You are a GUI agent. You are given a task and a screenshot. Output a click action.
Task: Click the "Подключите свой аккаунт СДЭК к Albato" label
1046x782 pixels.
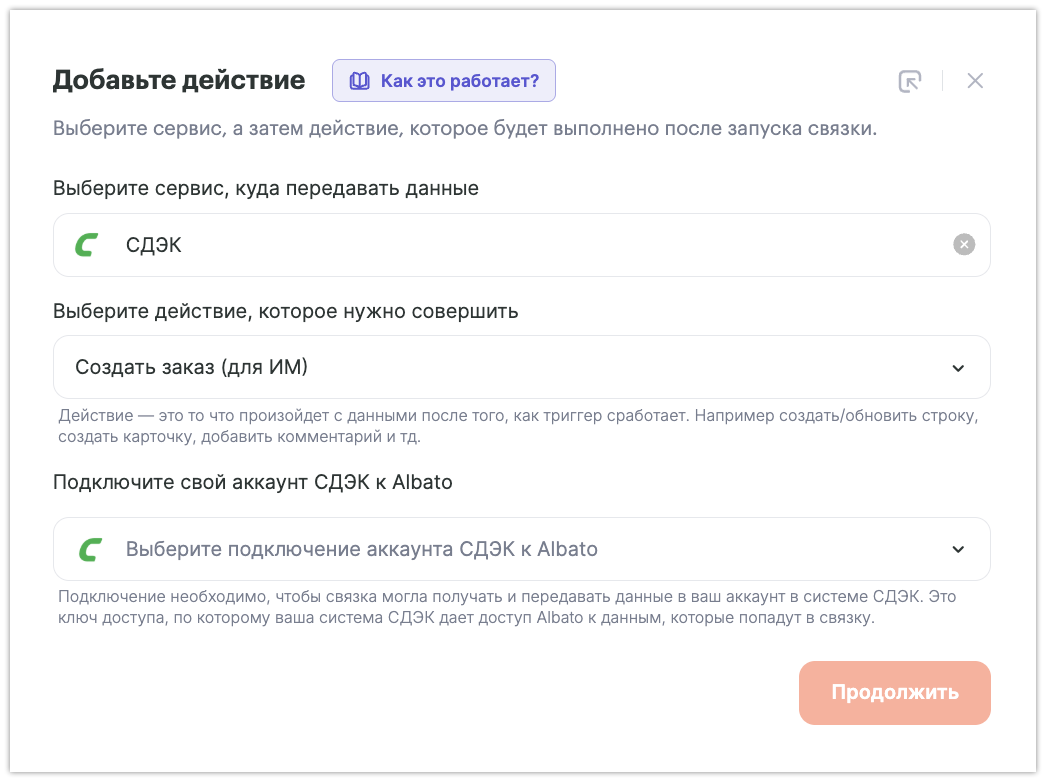click(x=253, y=482)
